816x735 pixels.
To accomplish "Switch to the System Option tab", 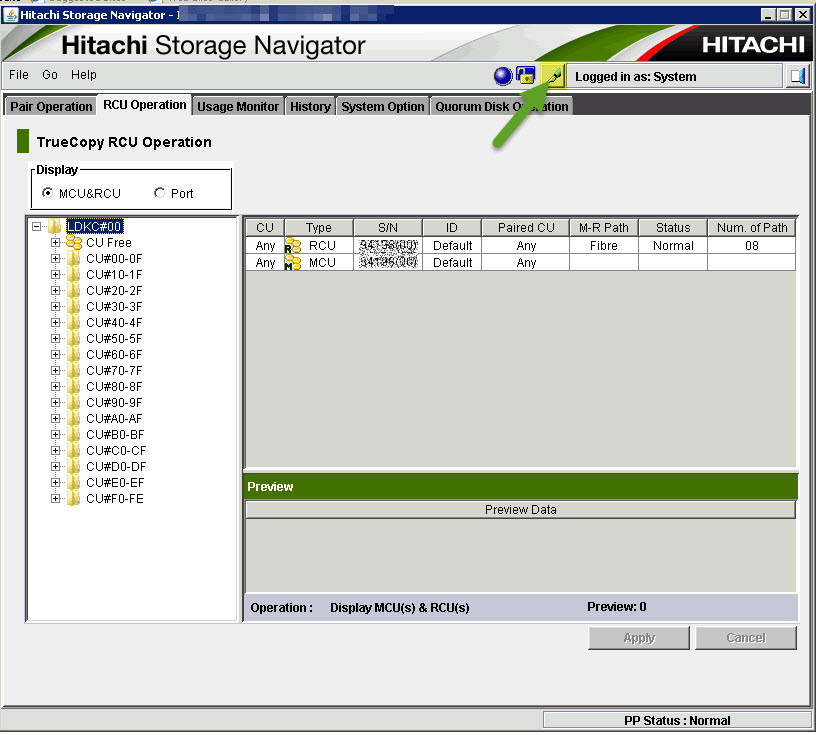I will click(382, 106).
